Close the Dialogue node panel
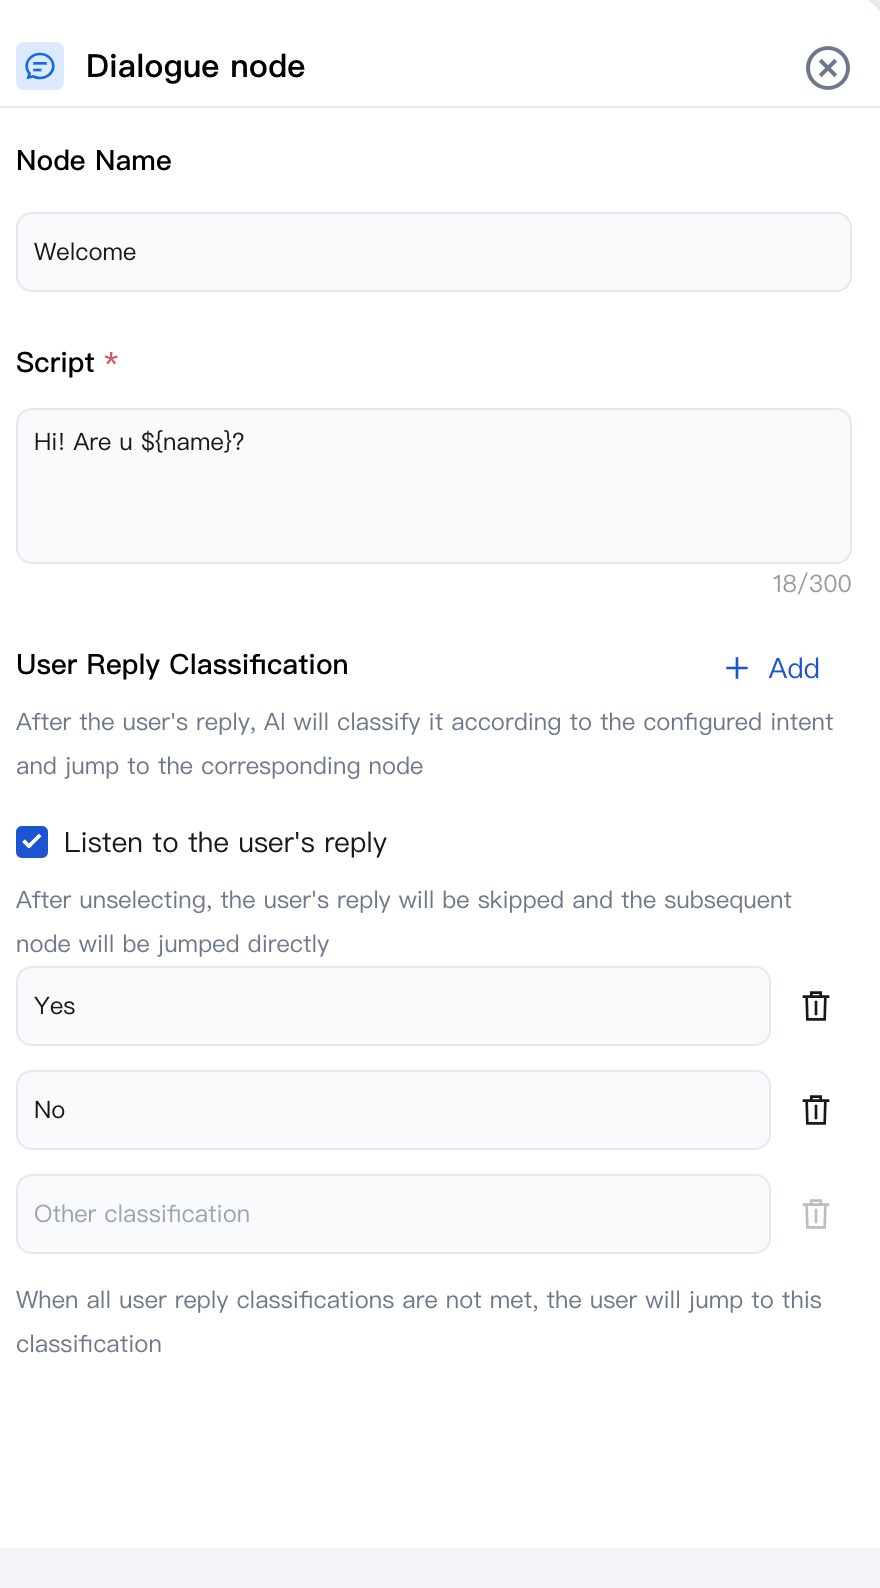880x1588 pixels. (x=827, y=68)
